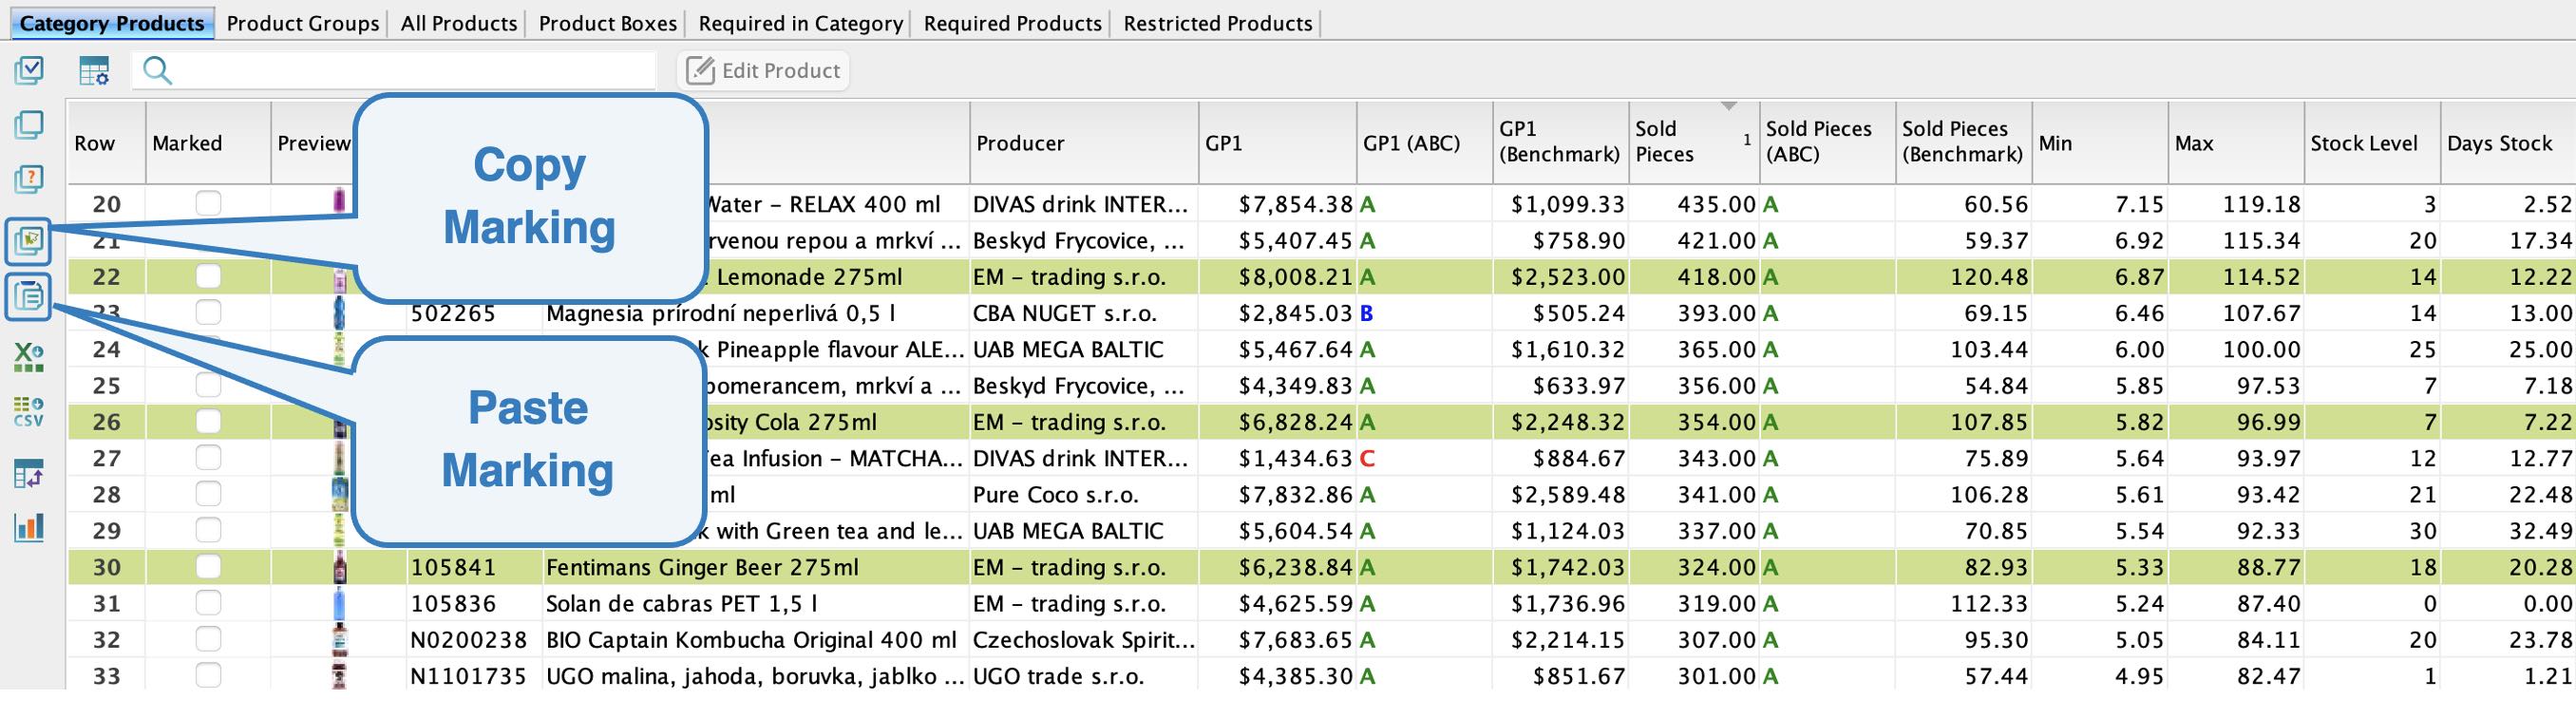The width and height of the screenshot is (2576, 718).
Task: Click the unmark all products icon
Action: coord(29,125)
